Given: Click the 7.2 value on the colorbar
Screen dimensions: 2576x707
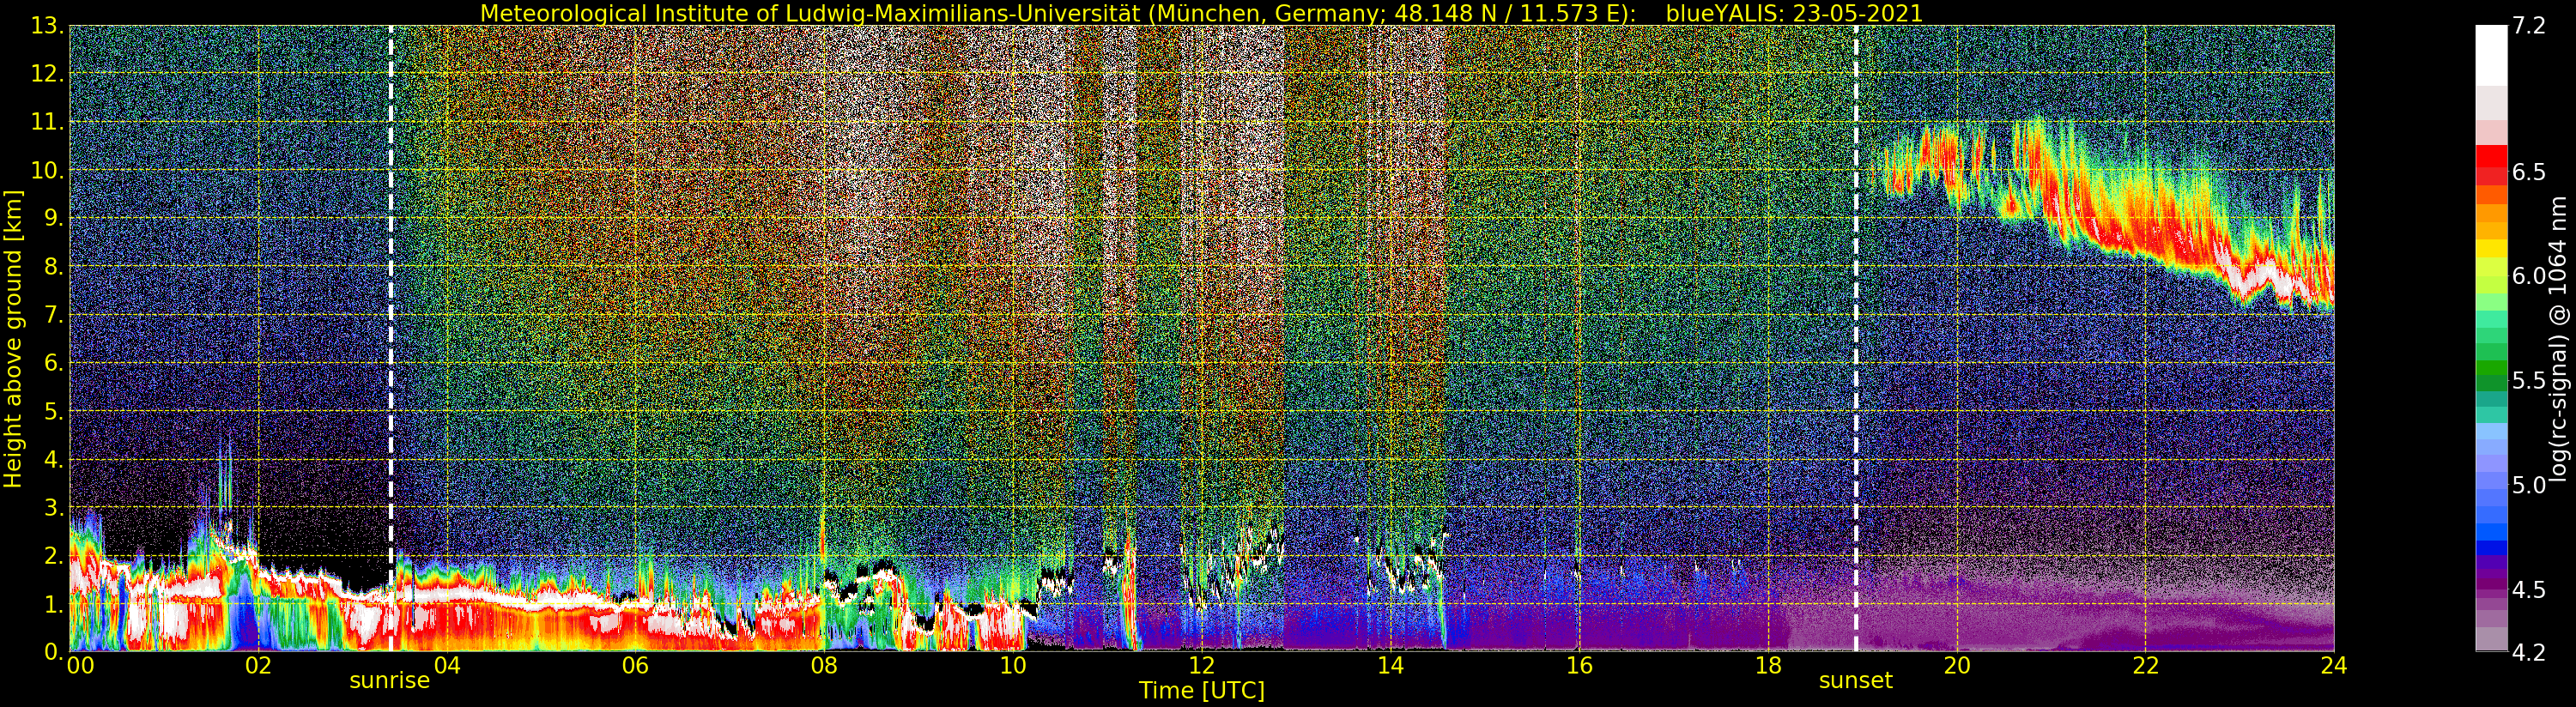Looking at the screenshot, I should (x=2529, y=26).
